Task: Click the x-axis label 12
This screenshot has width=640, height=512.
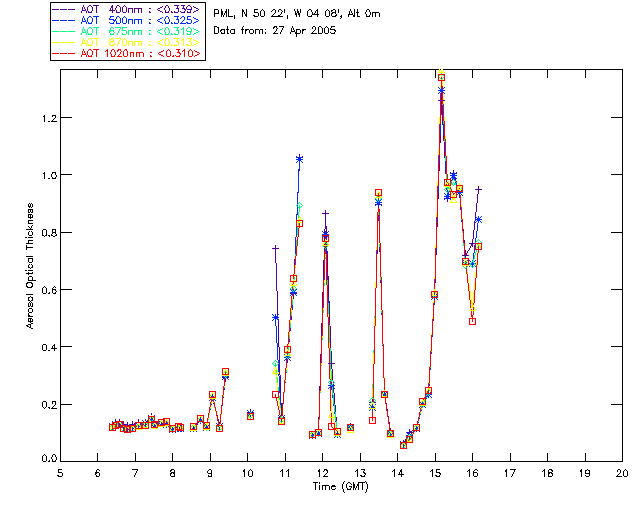Action: (322, 473)
